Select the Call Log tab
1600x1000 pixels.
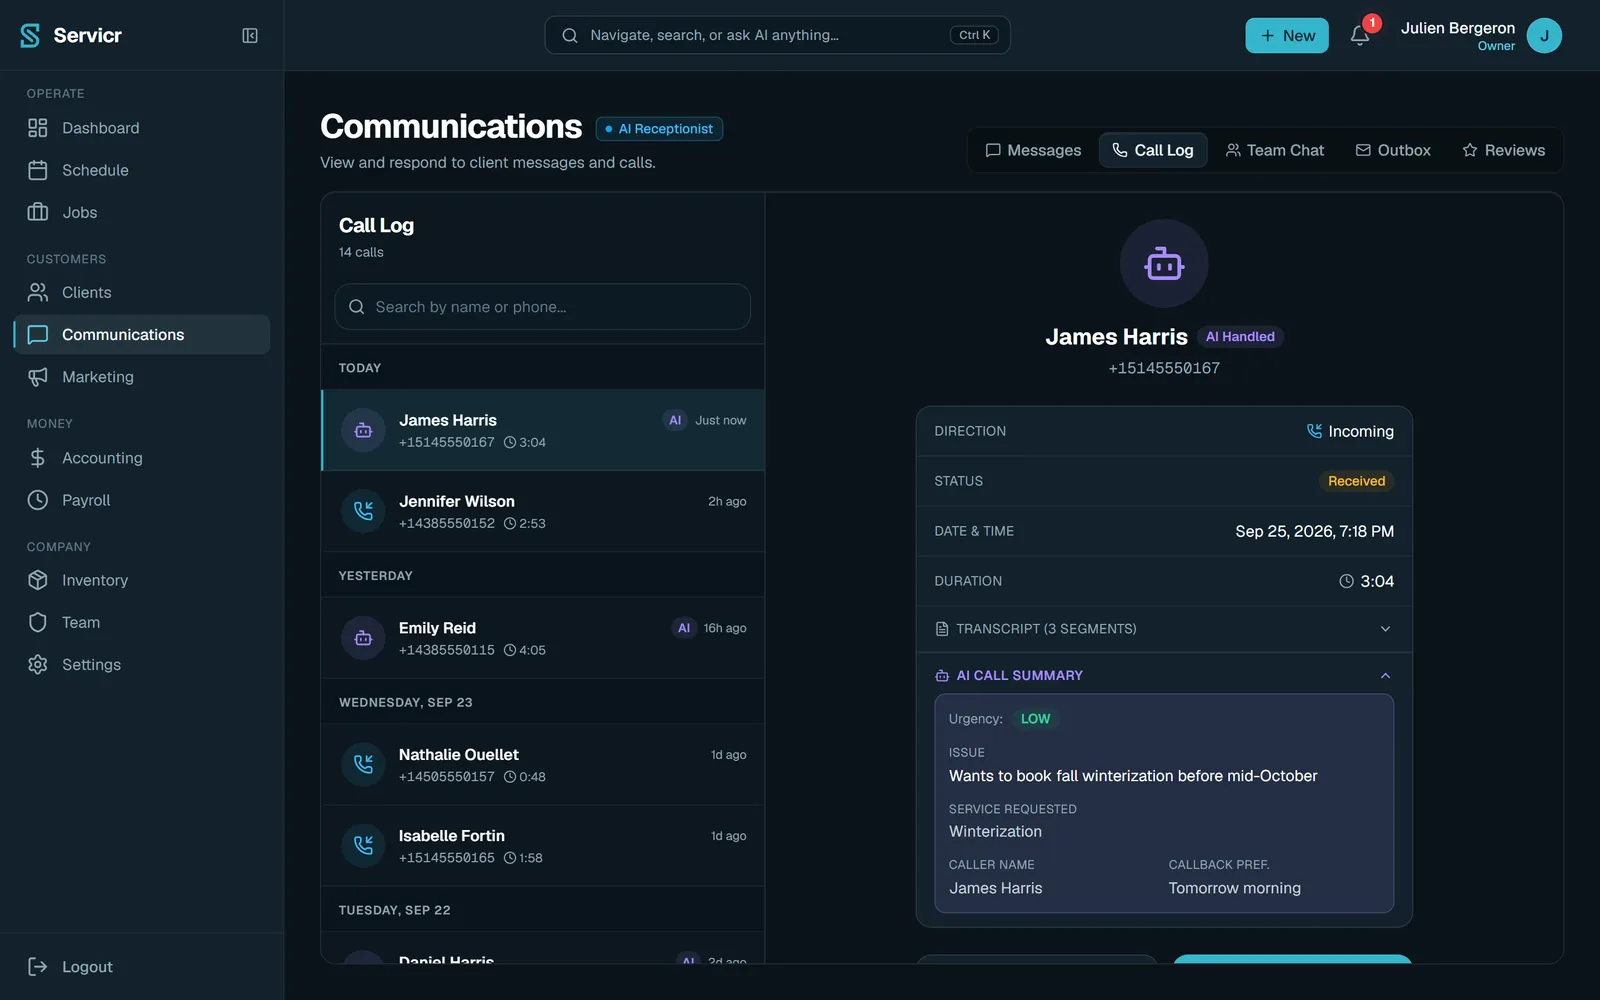1153,150
